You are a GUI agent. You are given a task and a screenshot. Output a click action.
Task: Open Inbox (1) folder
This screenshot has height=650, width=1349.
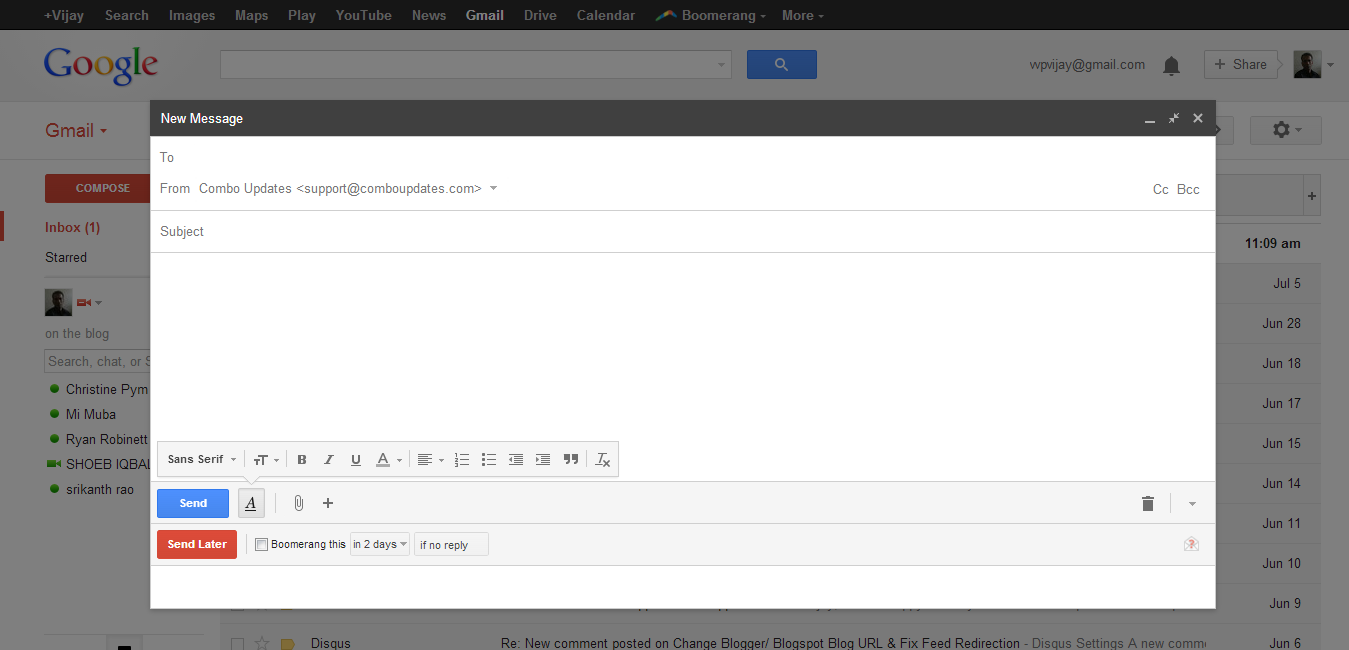pyautogui.click(x=72, y=227)
